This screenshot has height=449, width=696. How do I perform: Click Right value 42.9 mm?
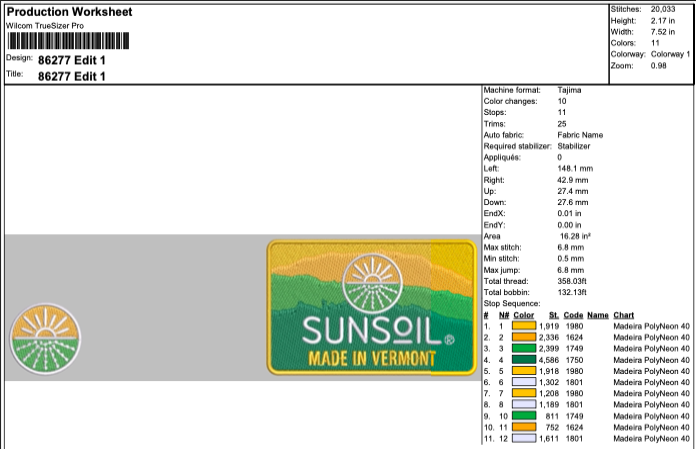click(573, 180)
